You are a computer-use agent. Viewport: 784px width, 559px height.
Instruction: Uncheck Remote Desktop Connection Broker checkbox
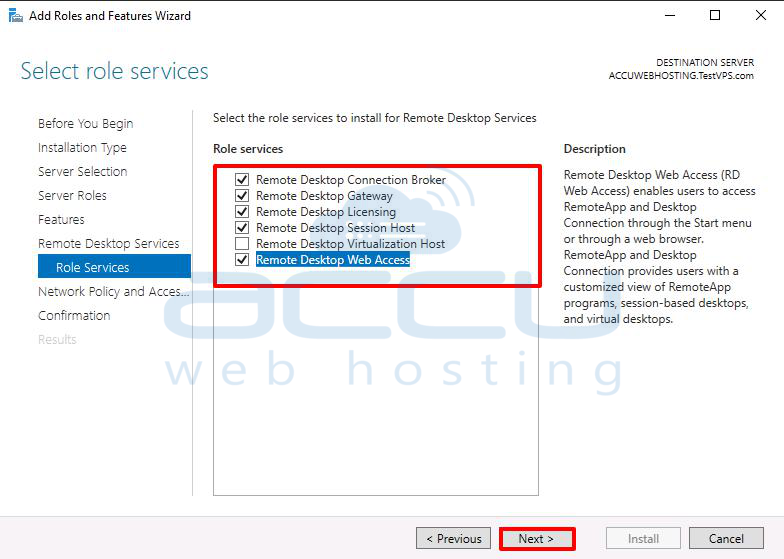coord(242,180)
